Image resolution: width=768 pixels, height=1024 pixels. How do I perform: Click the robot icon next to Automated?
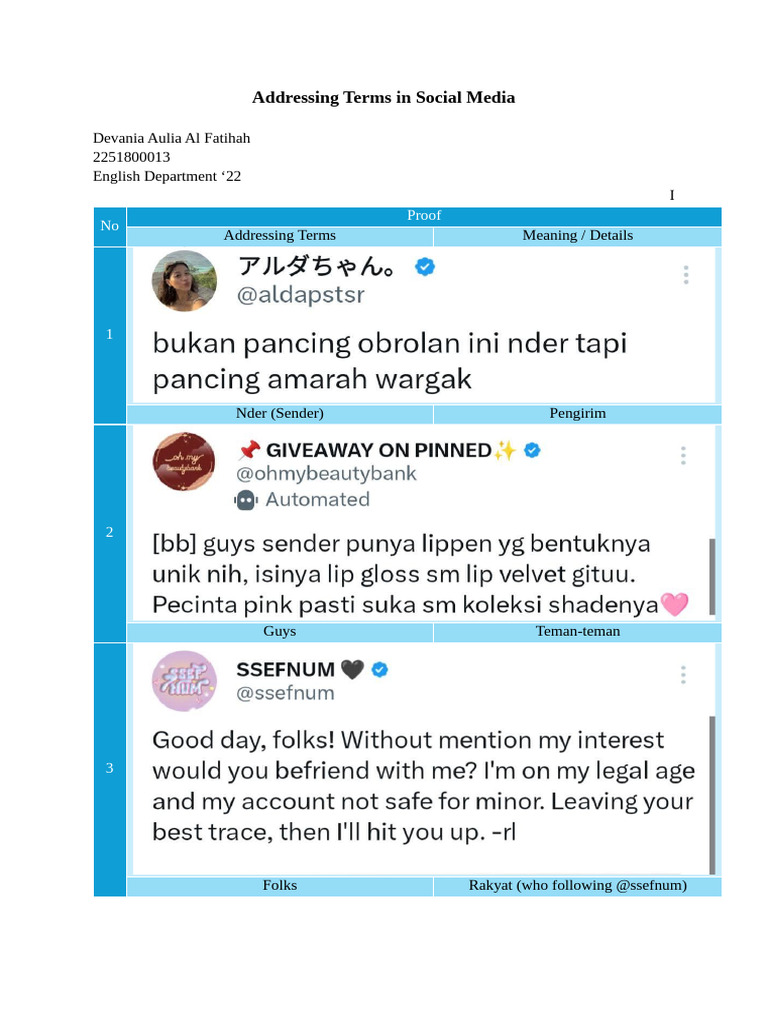[x=246, y=500]
